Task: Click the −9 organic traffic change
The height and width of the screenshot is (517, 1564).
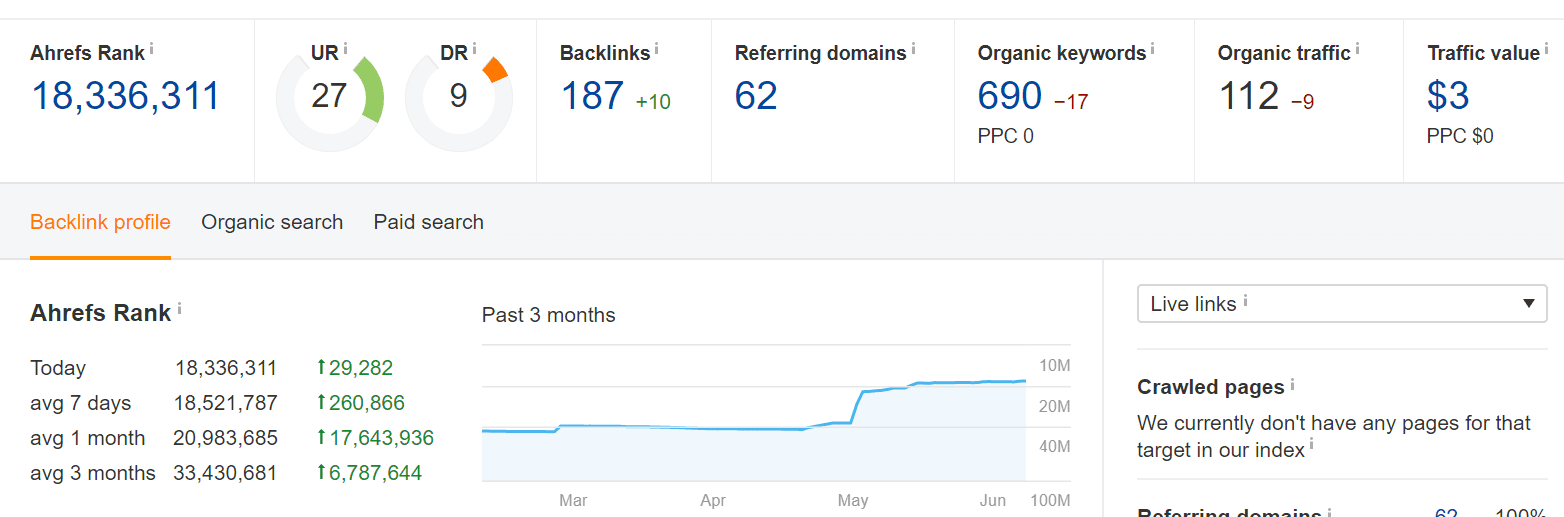Action: 1302,101
